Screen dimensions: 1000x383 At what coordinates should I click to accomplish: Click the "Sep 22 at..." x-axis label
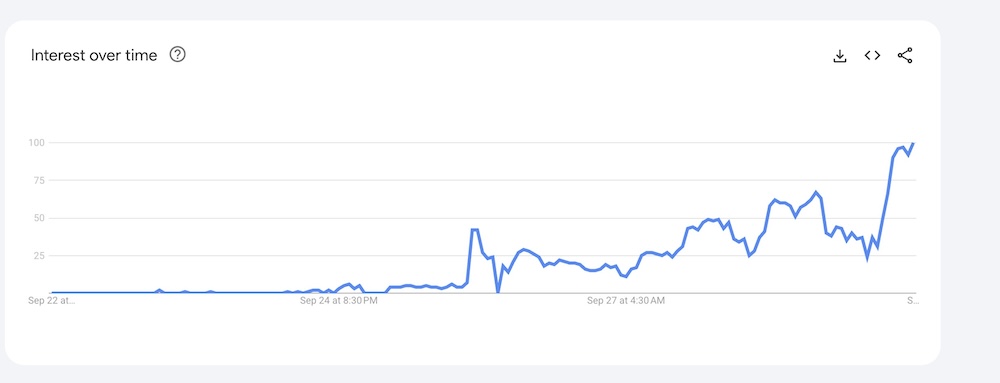coord(52,301)
